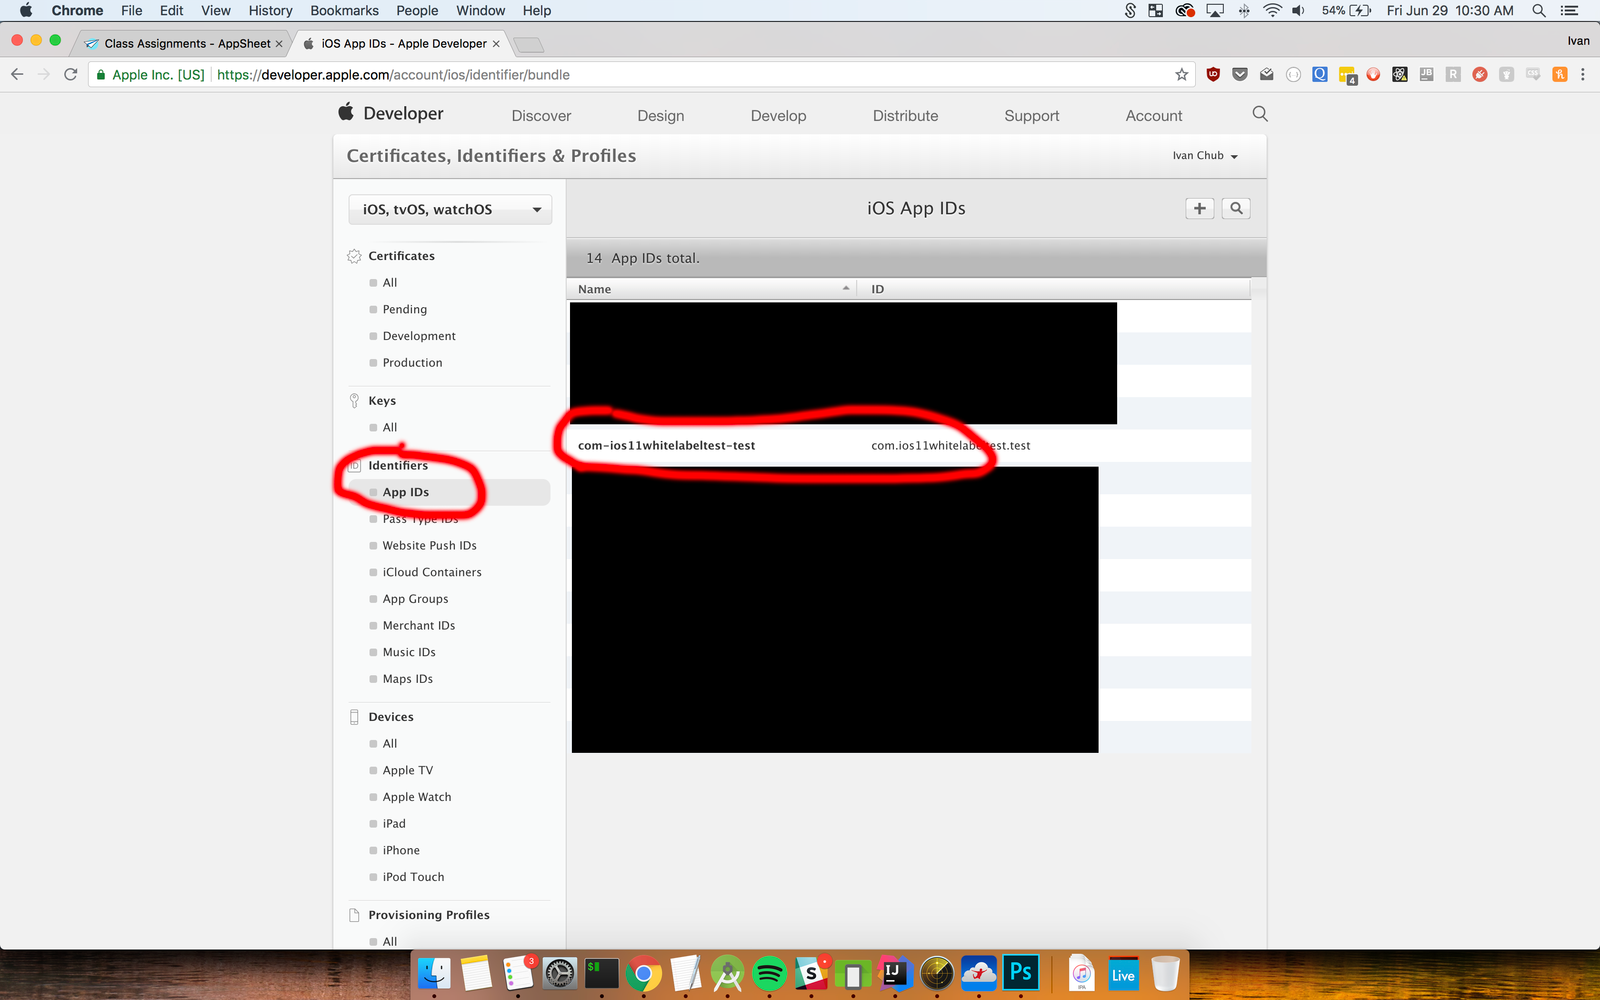
Task: Open Maps IDs list
Action: 408,679
